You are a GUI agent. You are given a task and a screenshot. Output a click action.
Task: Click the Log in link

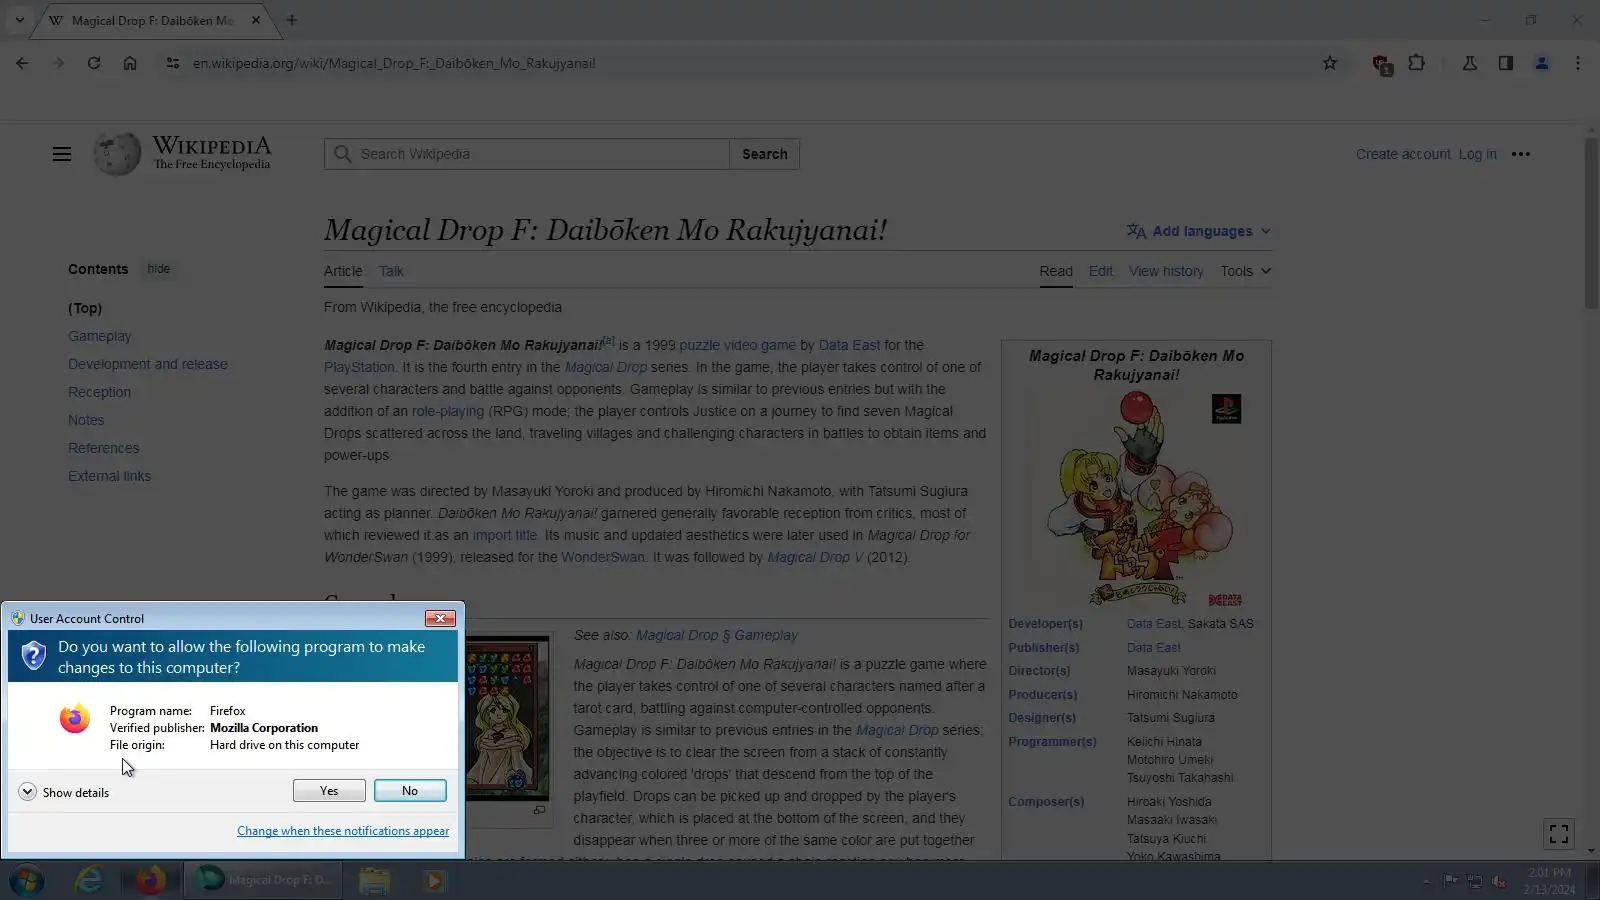click(1478, 154)
